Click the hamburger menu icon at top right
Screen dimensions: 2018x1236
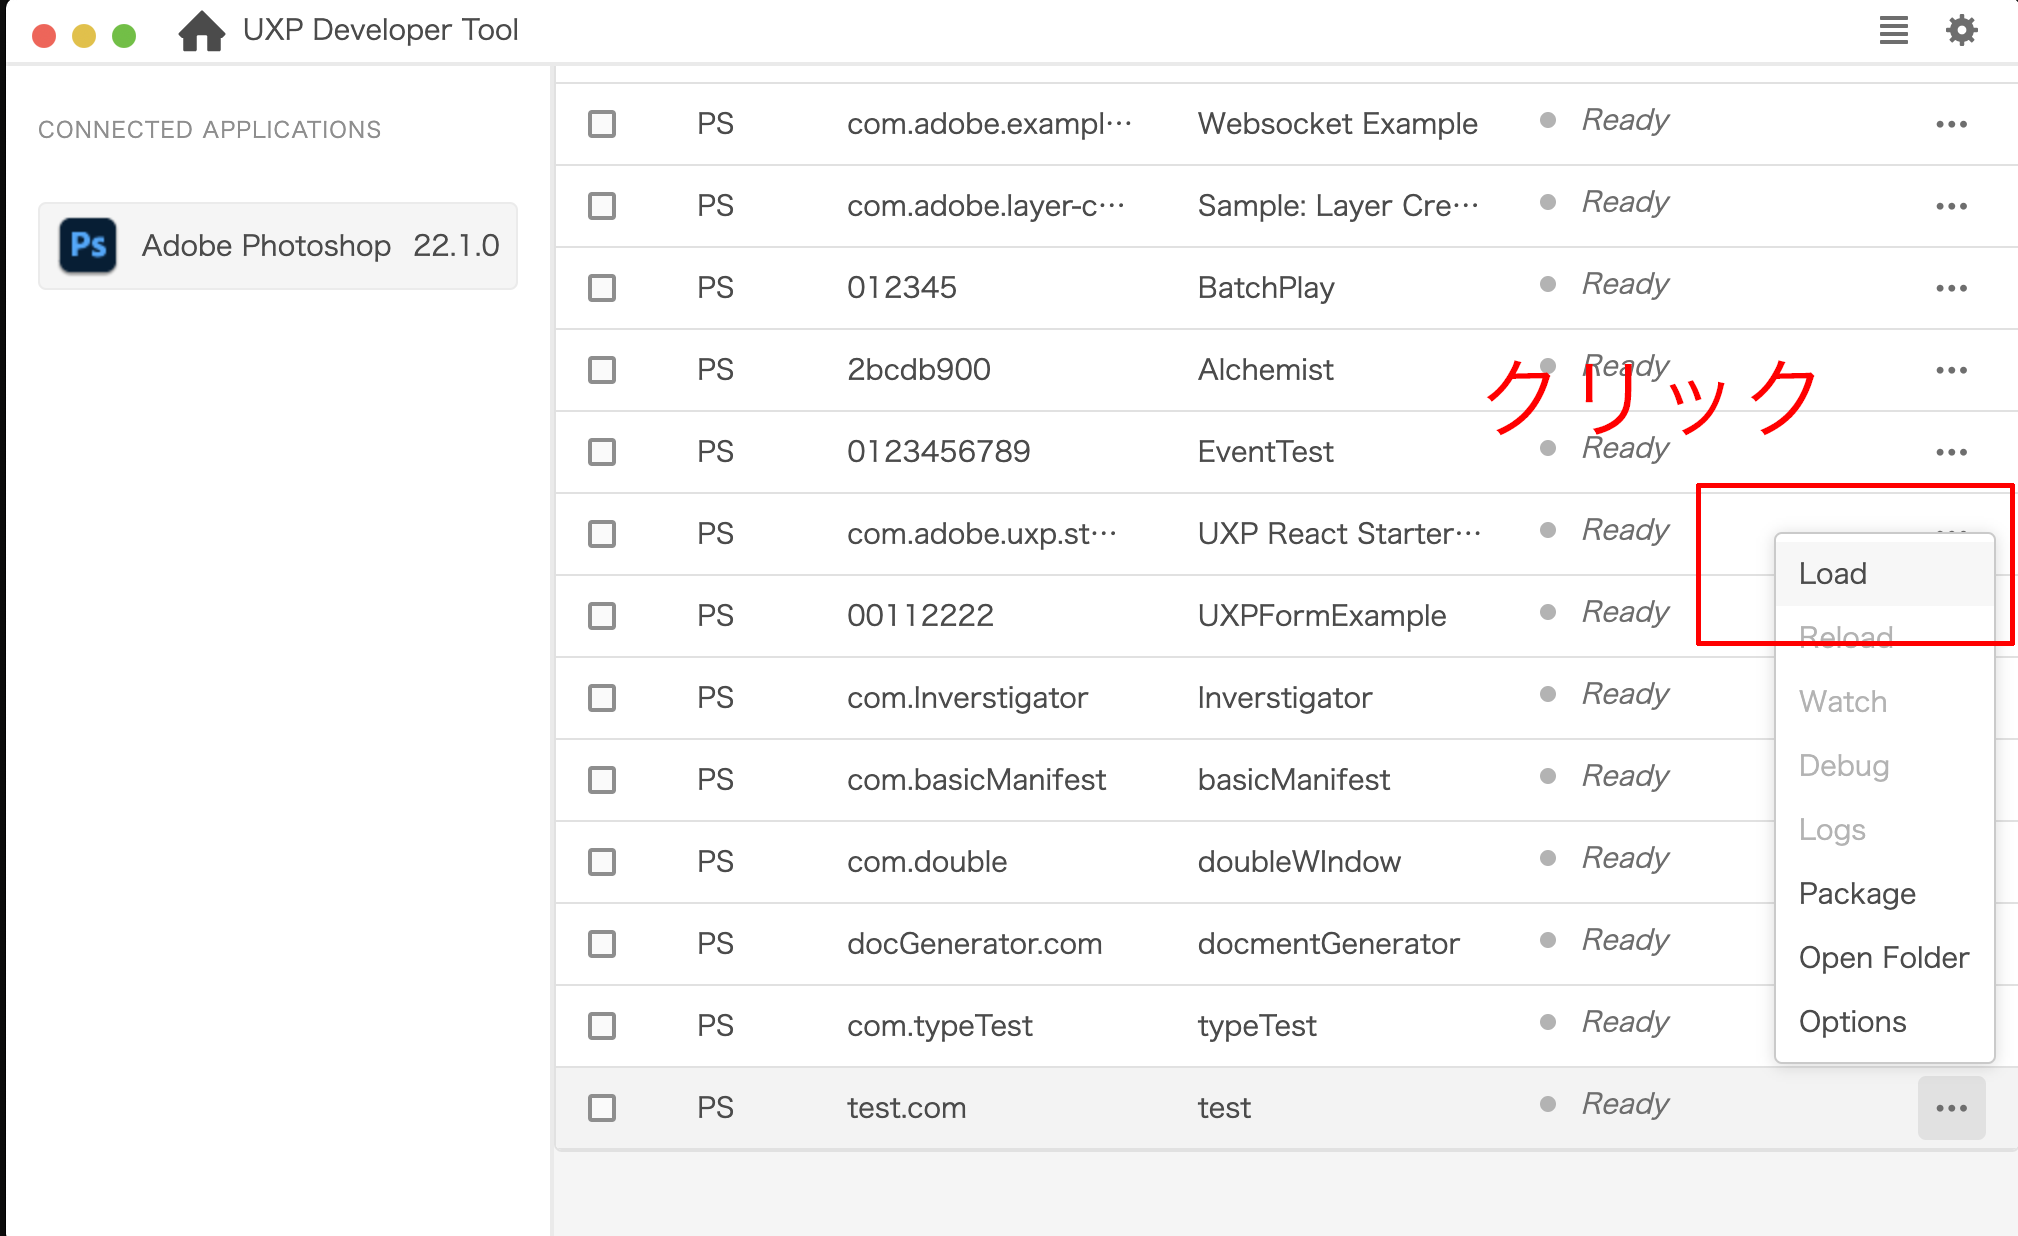click(x=1893, y=30)
